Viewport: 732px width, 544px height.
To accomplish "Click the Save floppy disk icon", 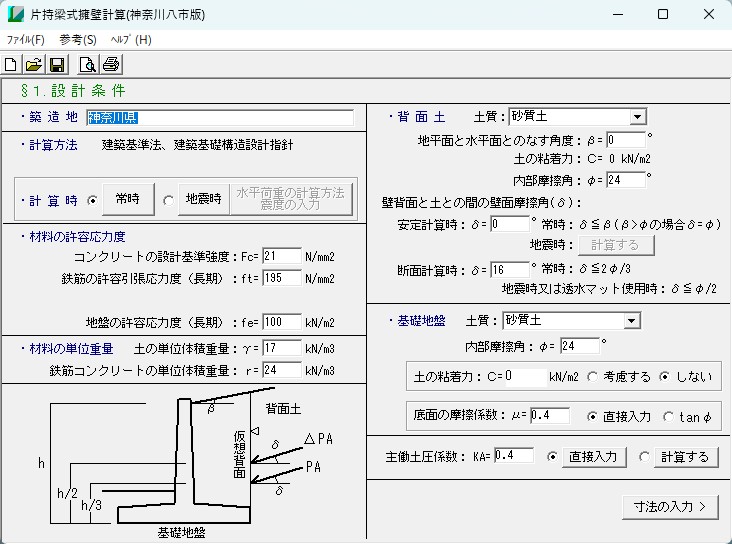I will click(x=56, y=65).
